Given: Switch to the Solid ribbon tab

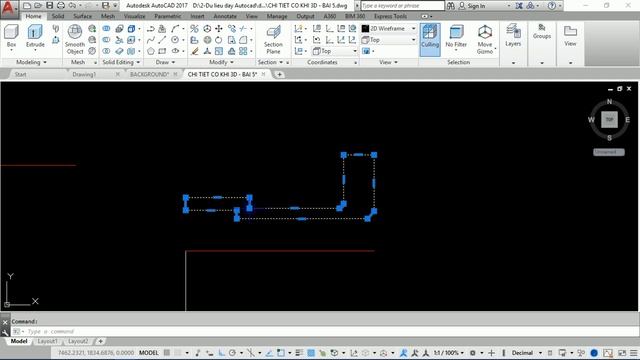Looking at the screenshot, I should coord(58,16).
